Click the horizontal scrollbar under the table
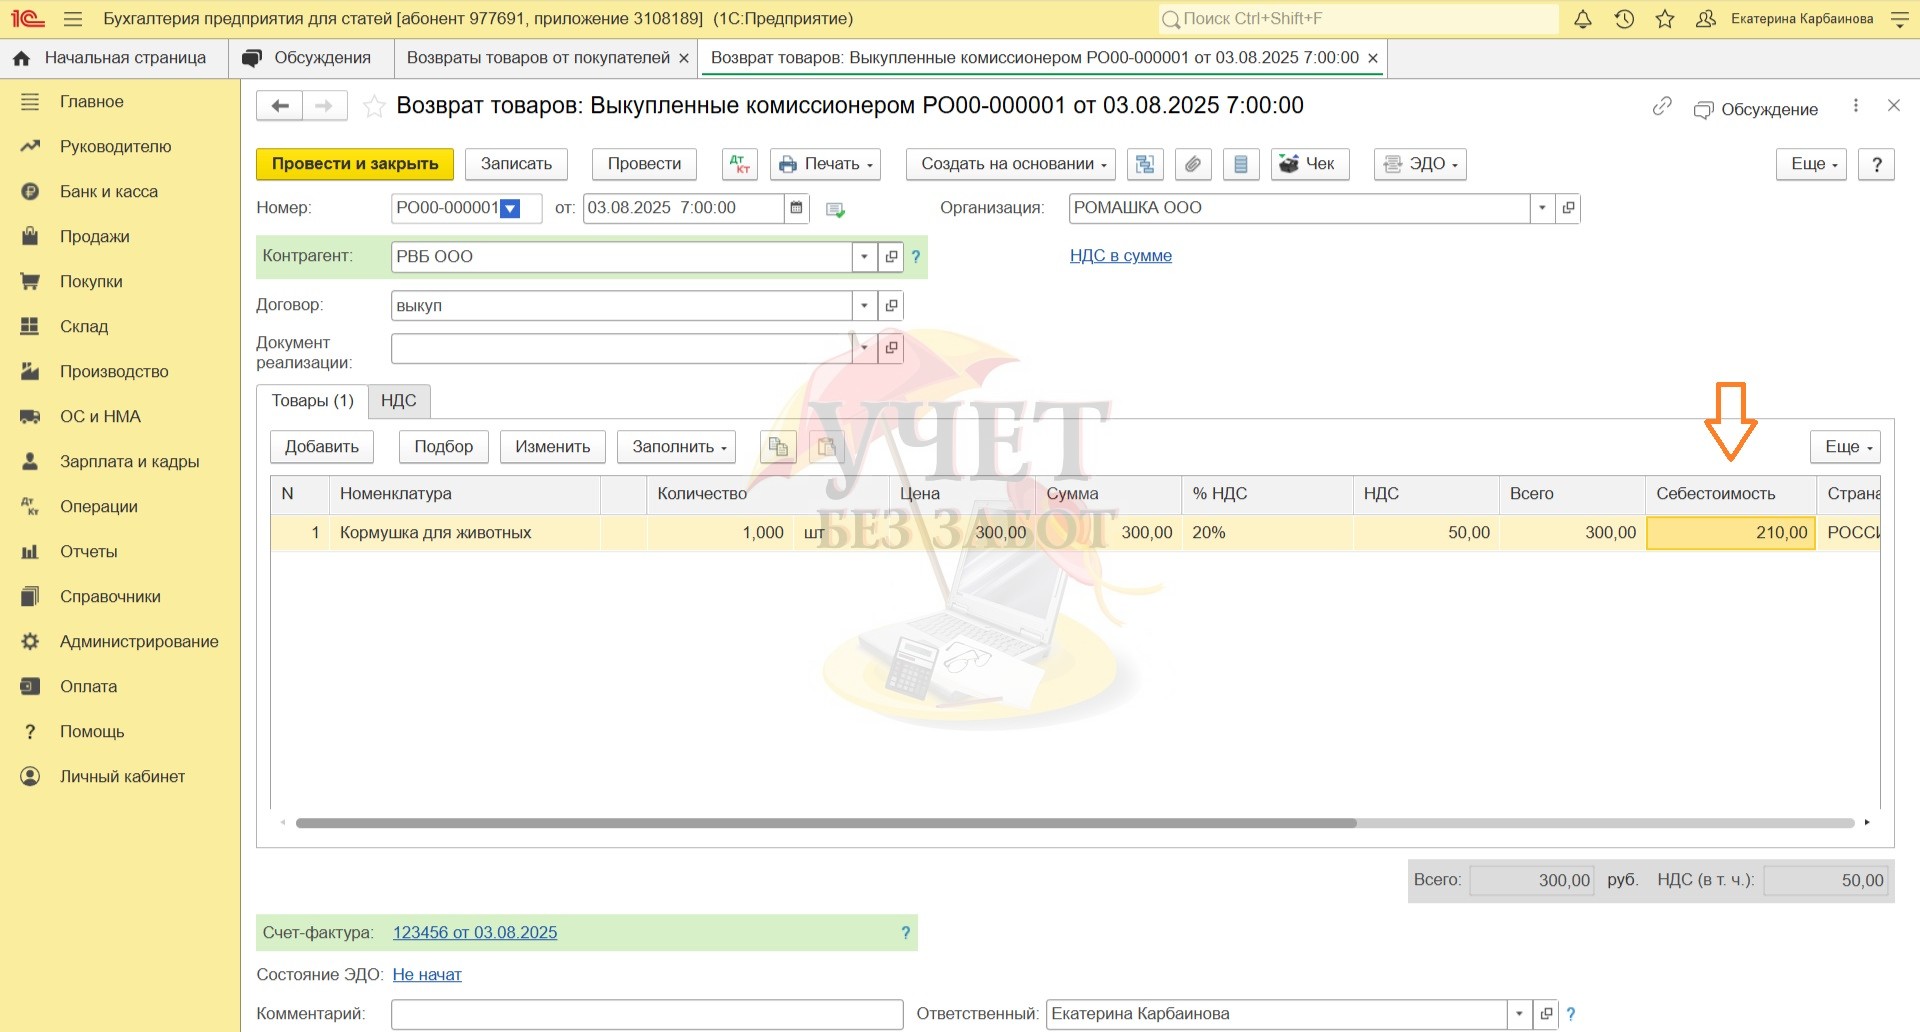This screenshot has height=1032, width=1920. tap(825, 823)
